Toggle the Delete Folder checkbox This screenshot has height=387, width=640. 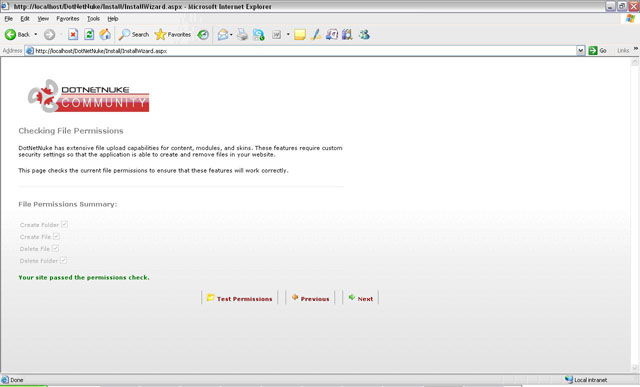pyautogui.click(x=63, y=260)
